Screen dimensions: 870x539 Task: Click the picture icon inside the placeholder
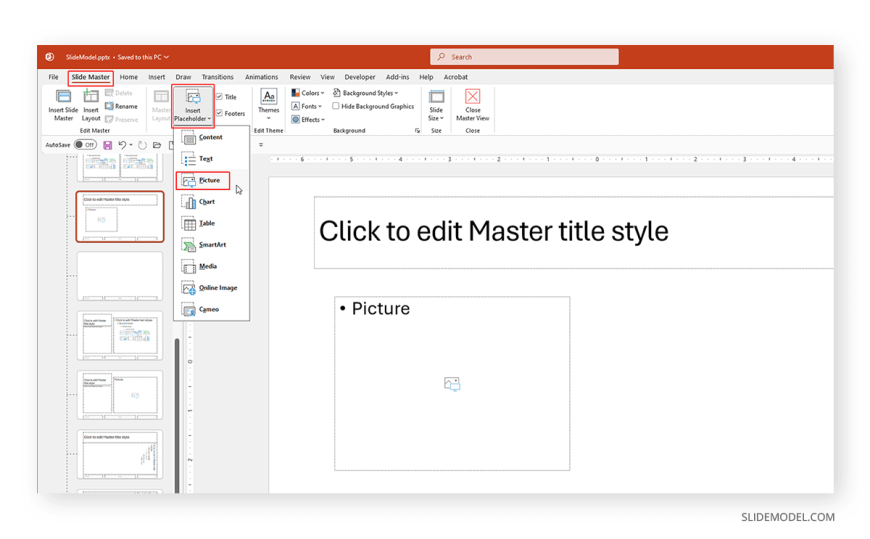click(x=452, y=384)
